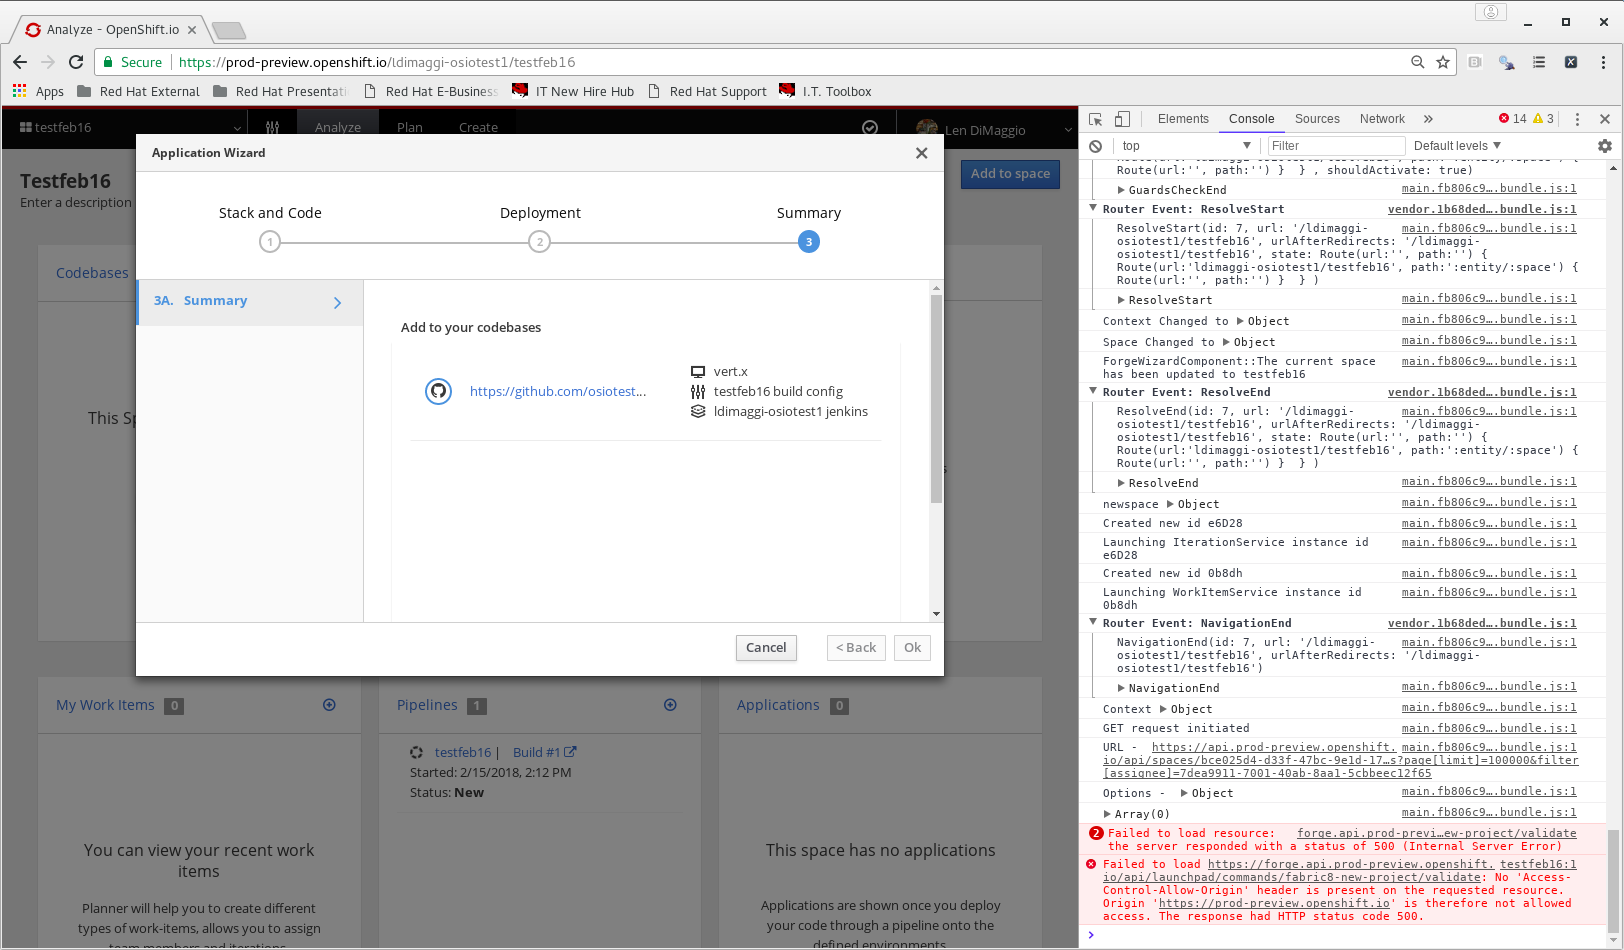The height and width of the screenshot is (950, 1624).
Task: Switch to the Network tab in DevTools
Action: point(1381,118)
